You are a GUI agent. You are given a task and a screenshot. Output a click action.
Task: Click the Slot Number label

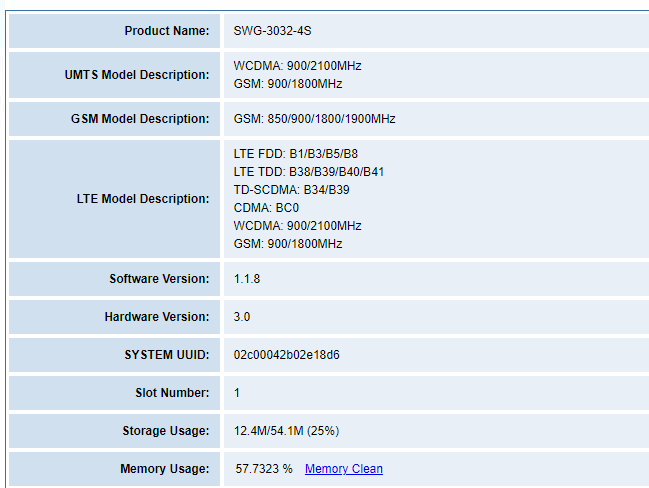tap(172, 392)
